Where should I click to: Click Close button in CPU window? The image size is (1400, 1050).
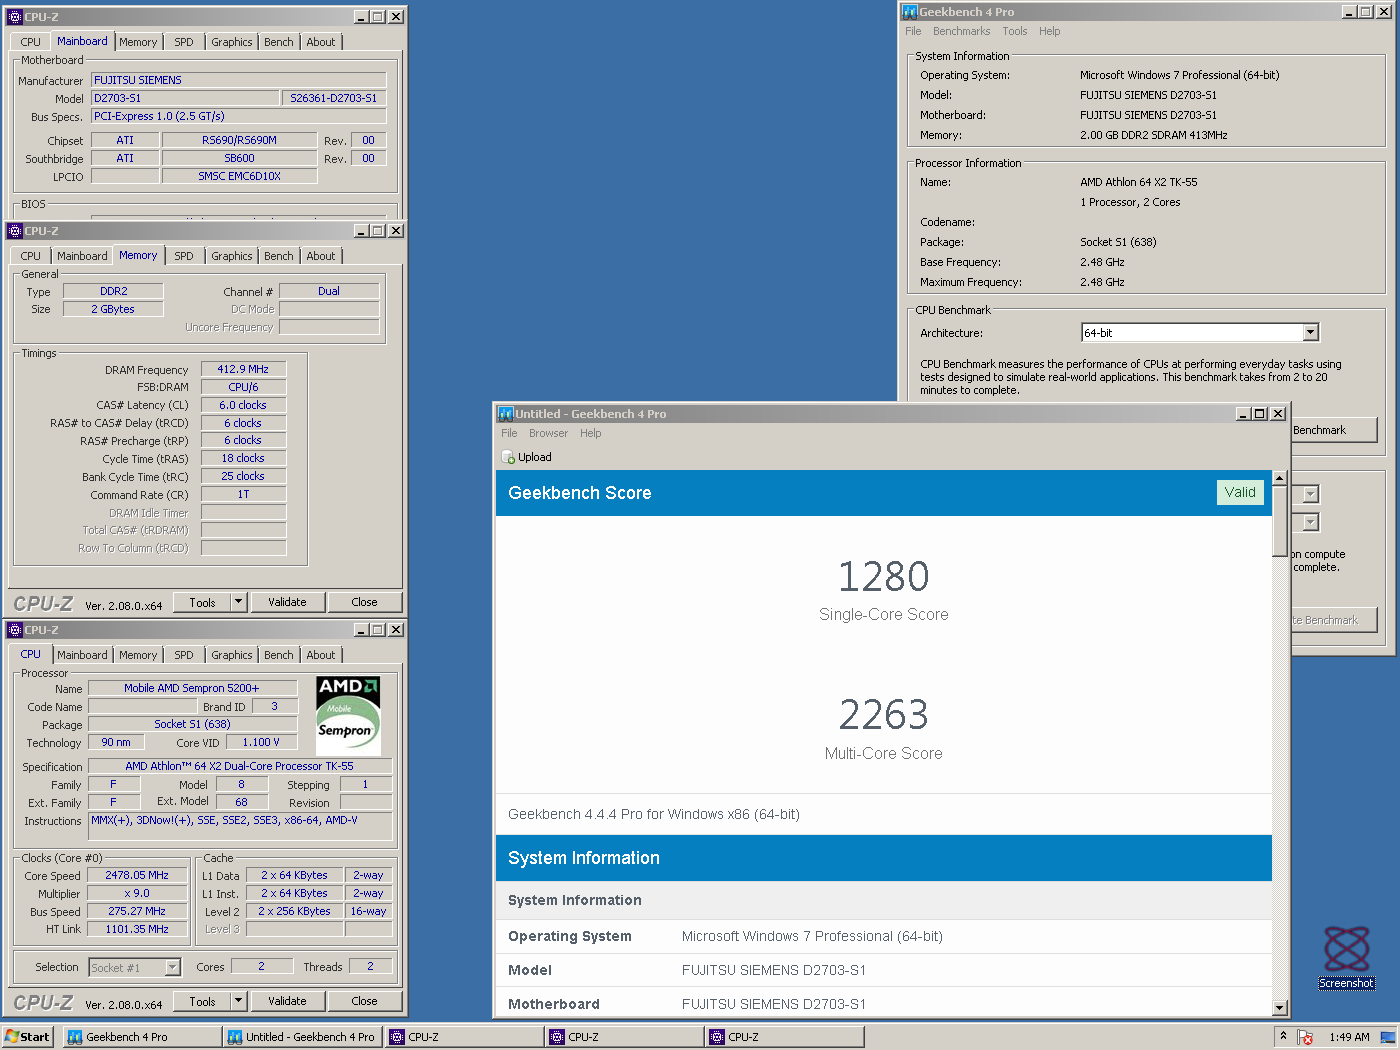[x=364, y=1001]
